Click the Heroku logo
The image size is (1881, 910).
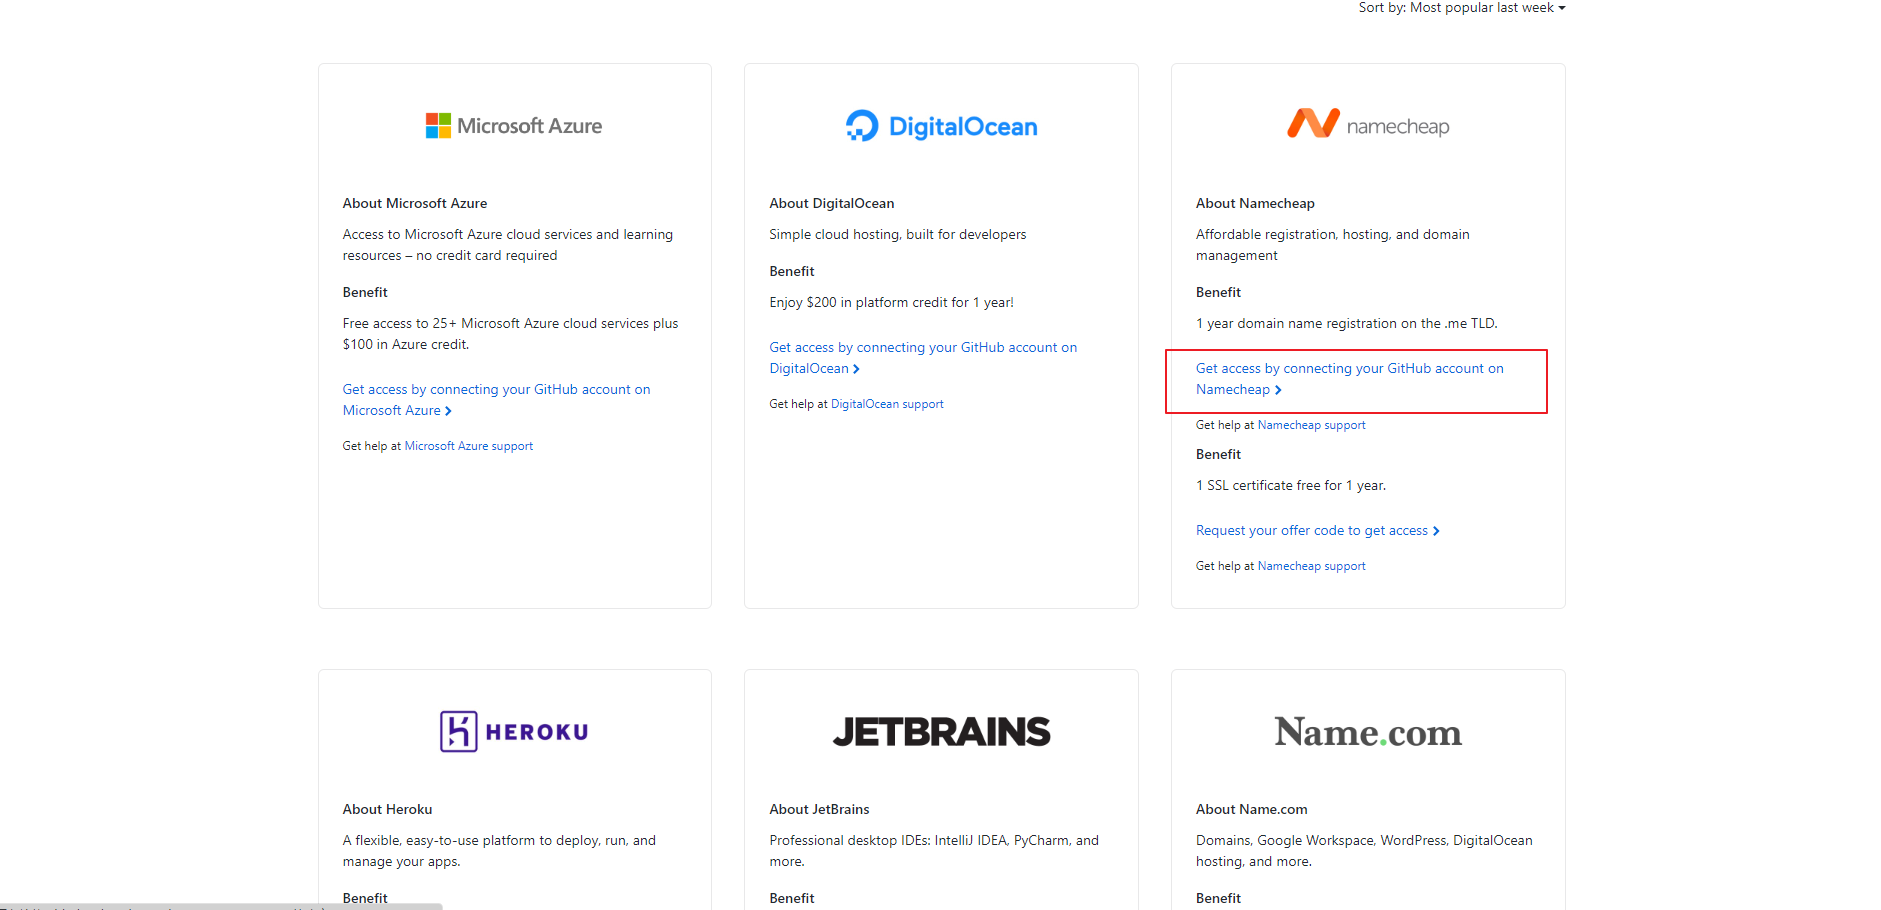(514, 732)
